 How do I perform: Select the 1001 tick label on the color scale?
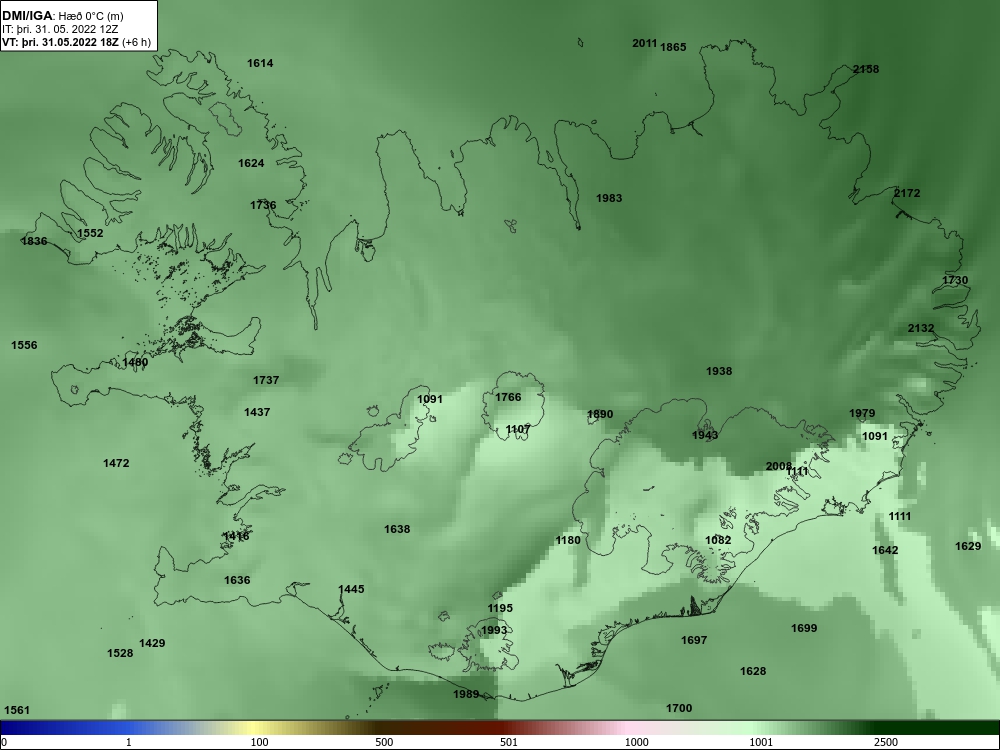click(761, 742)
